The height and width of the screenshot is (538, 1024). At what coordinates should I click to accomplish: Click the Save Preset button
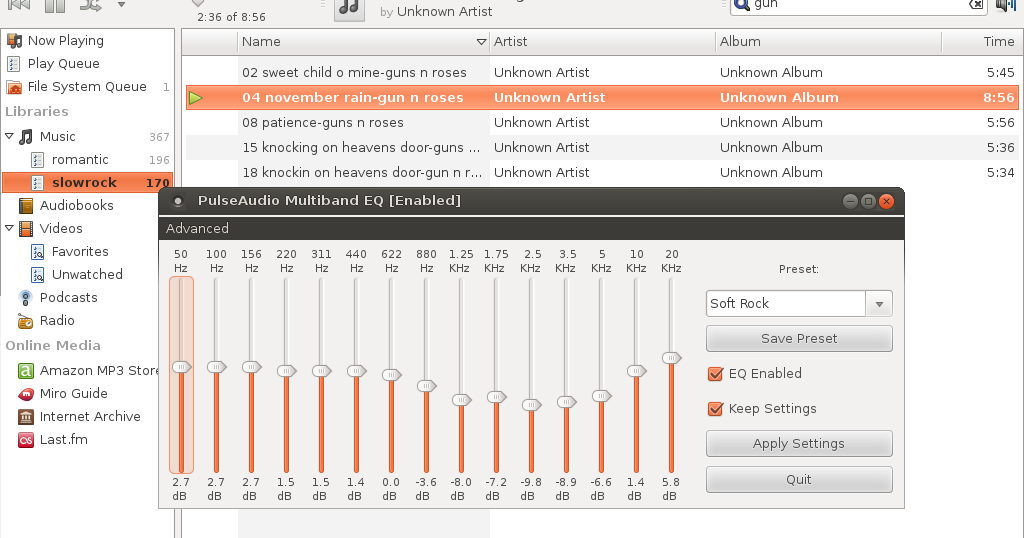pyautogui.click(x=799, y=338)
